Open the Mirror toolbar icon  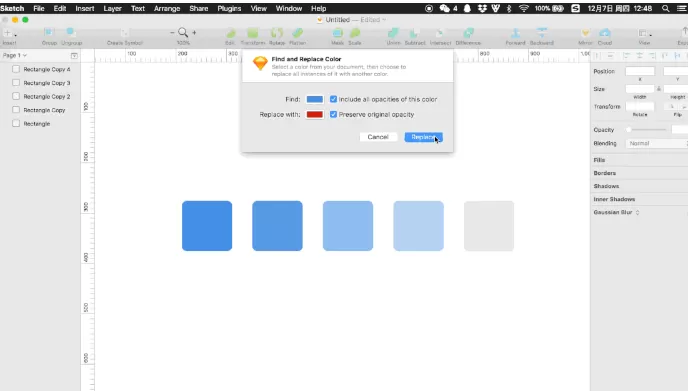coord(585,33)
